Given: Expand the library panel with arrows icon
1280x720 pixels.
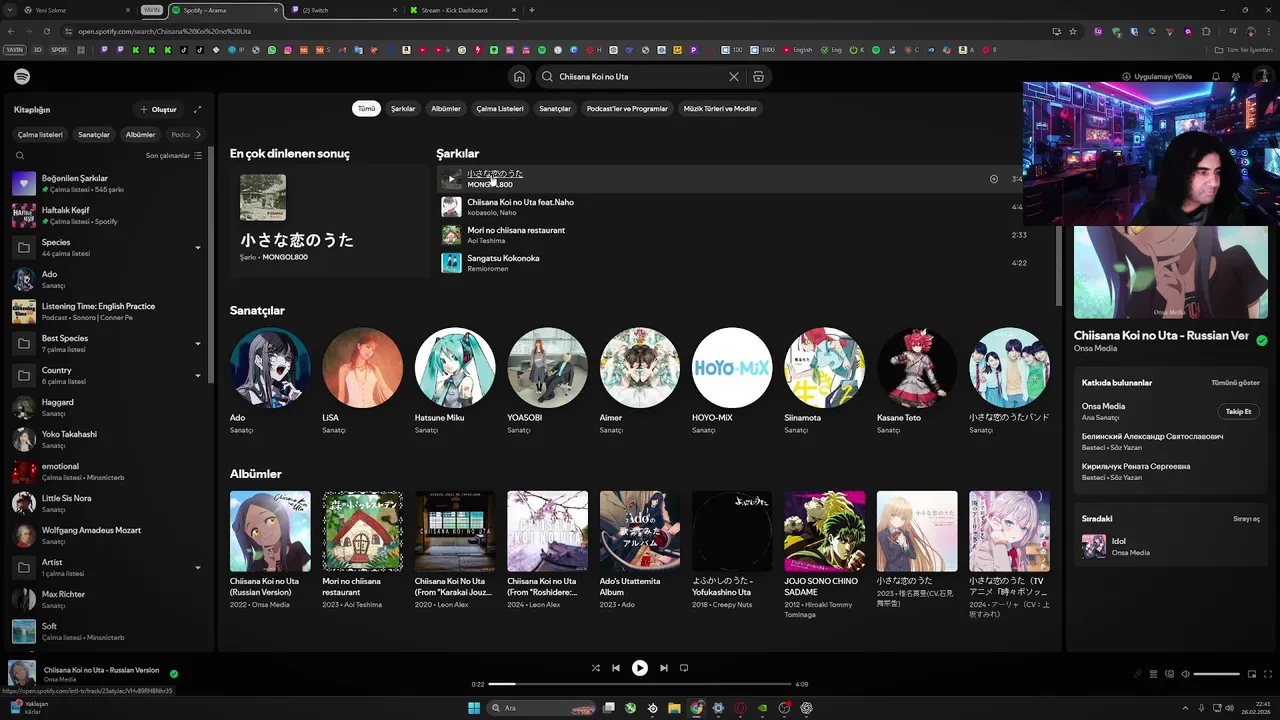Looking at the screenshot, I should tap(197, 110).
